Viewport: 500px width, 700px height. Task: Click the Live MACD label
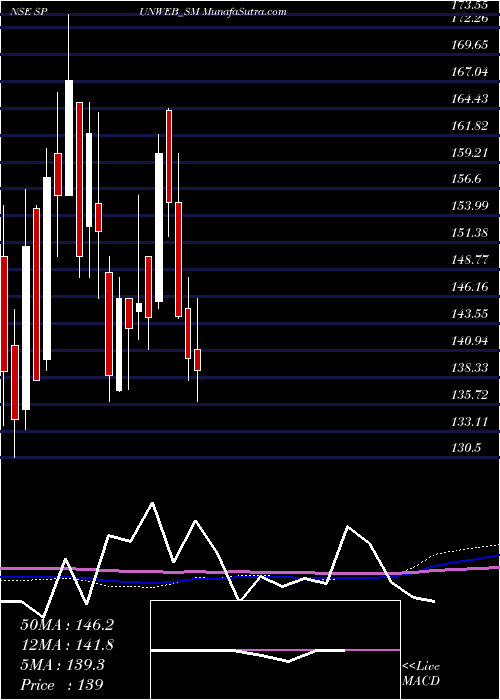(421, 674)
